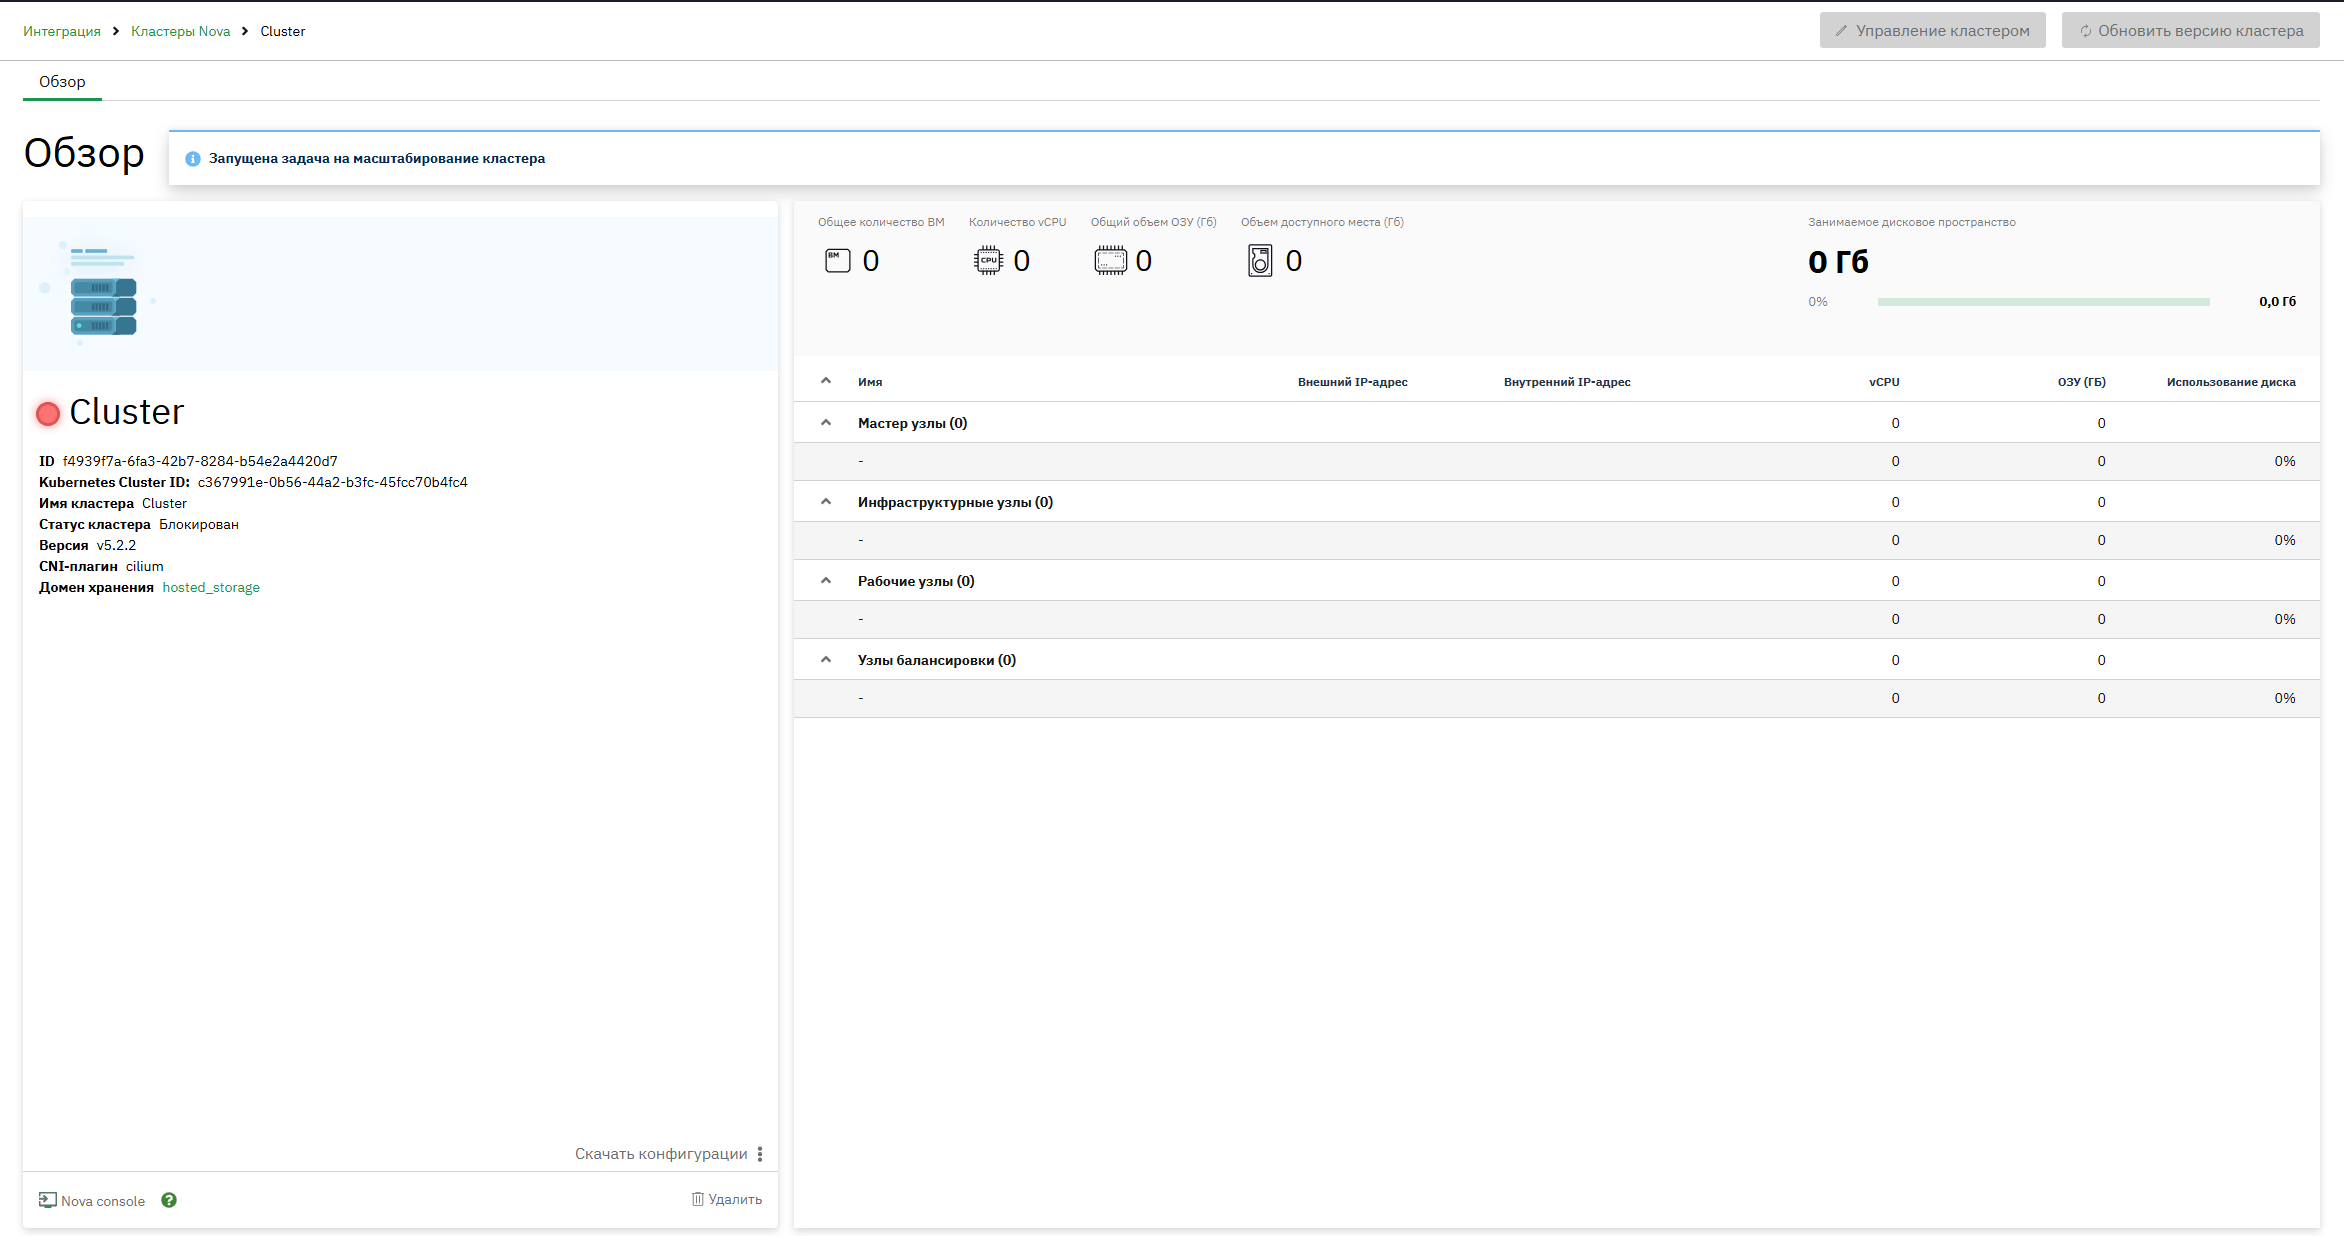Click the green help question-mark icon
This screenshot has height=1236, width=2344.
[x=169, y=1200]
